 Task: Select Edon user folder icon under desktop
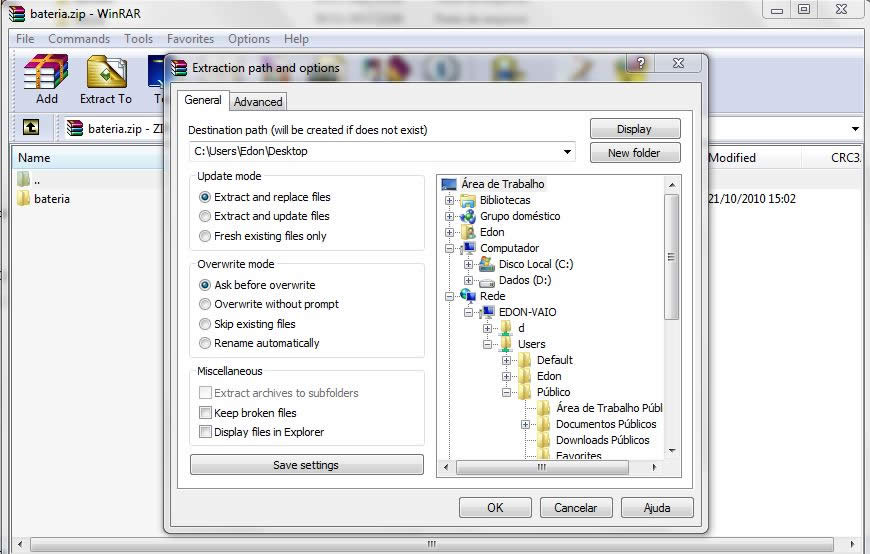(468, 232)
